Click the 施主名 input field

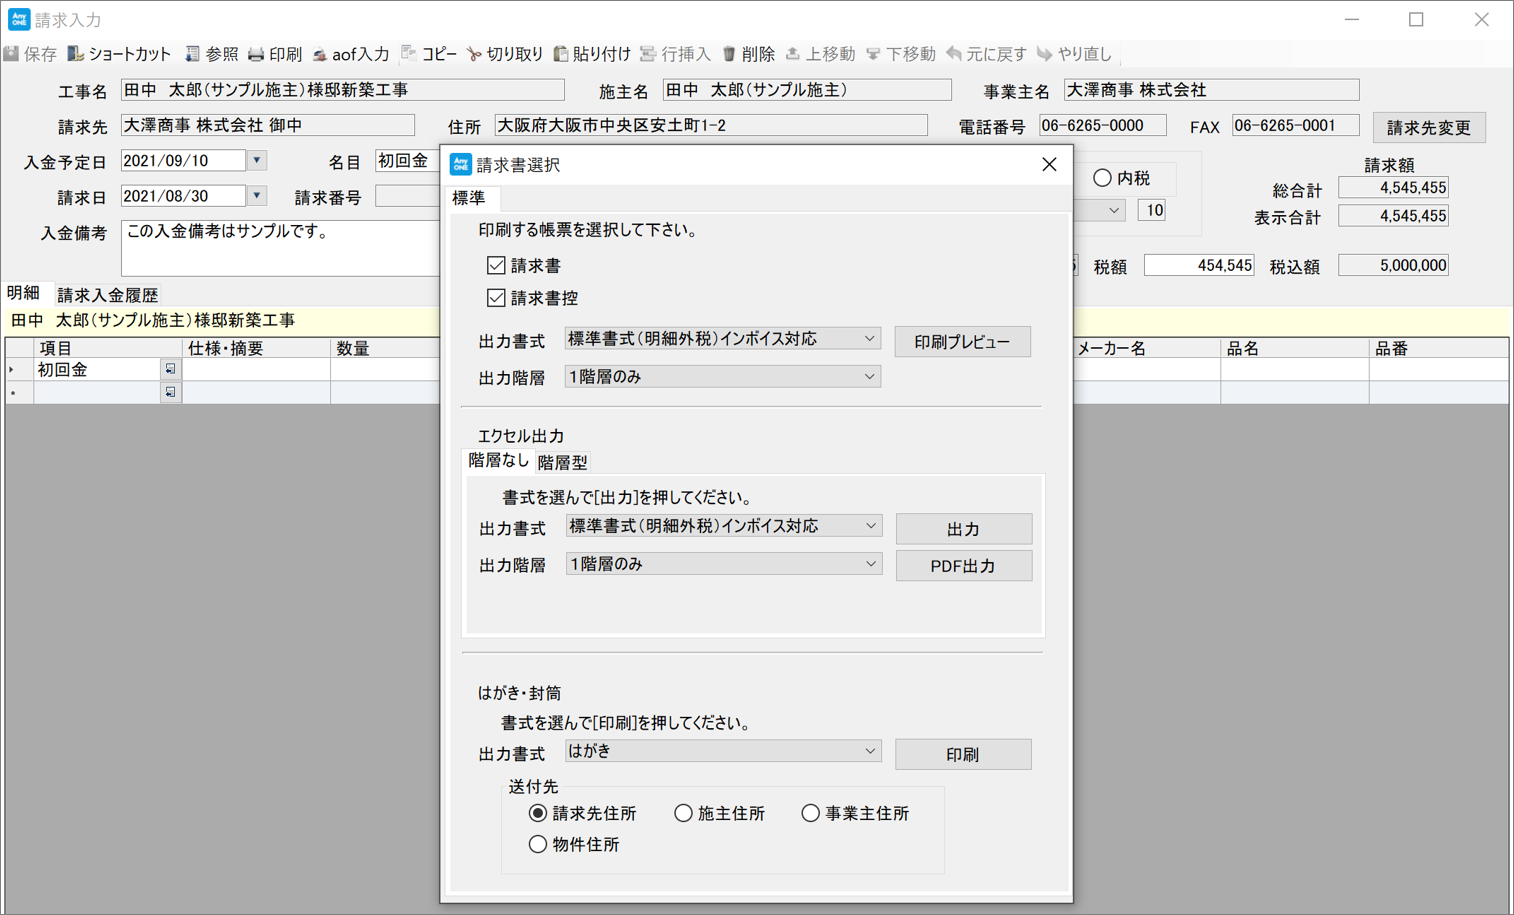807,90
